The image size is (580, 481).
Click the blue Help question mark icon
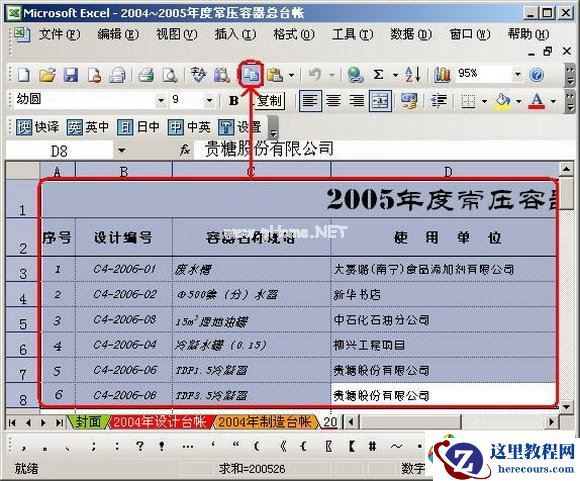point(537,75)
